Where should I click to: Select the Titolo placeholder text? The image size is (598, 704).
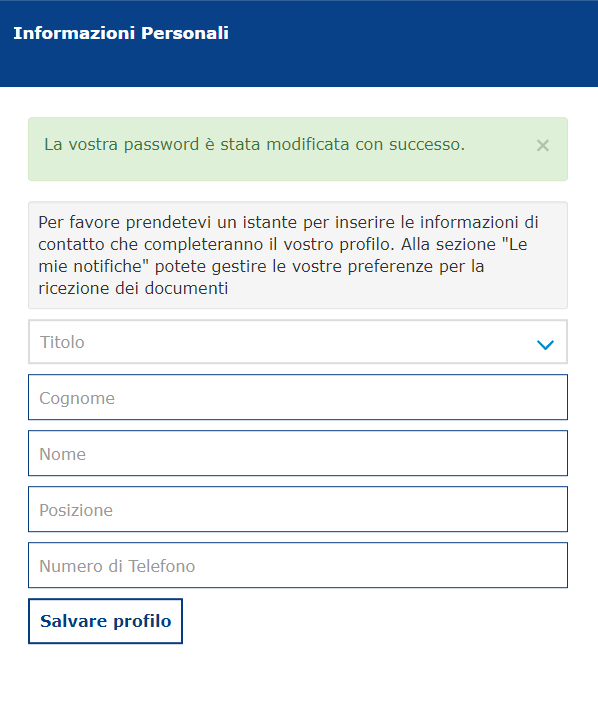point(62,342)
